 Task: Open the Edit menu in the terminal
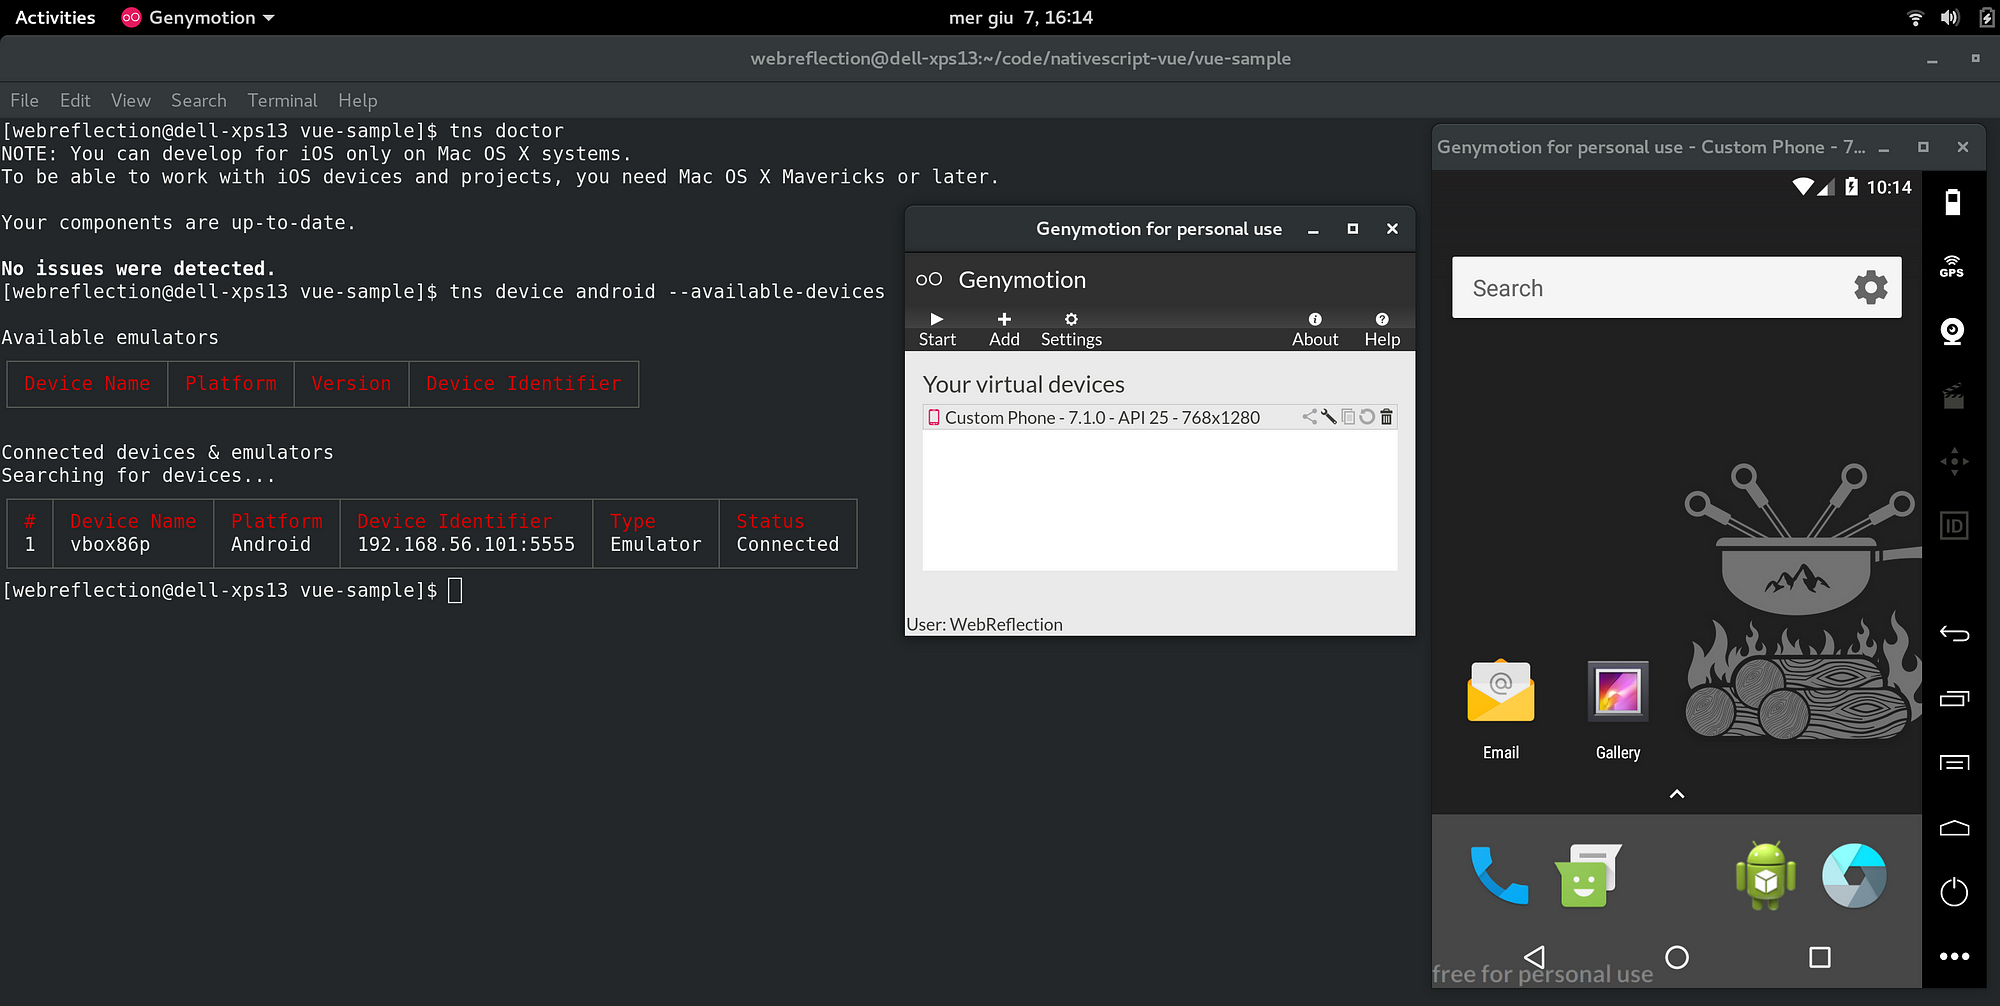tap(75, 100)
